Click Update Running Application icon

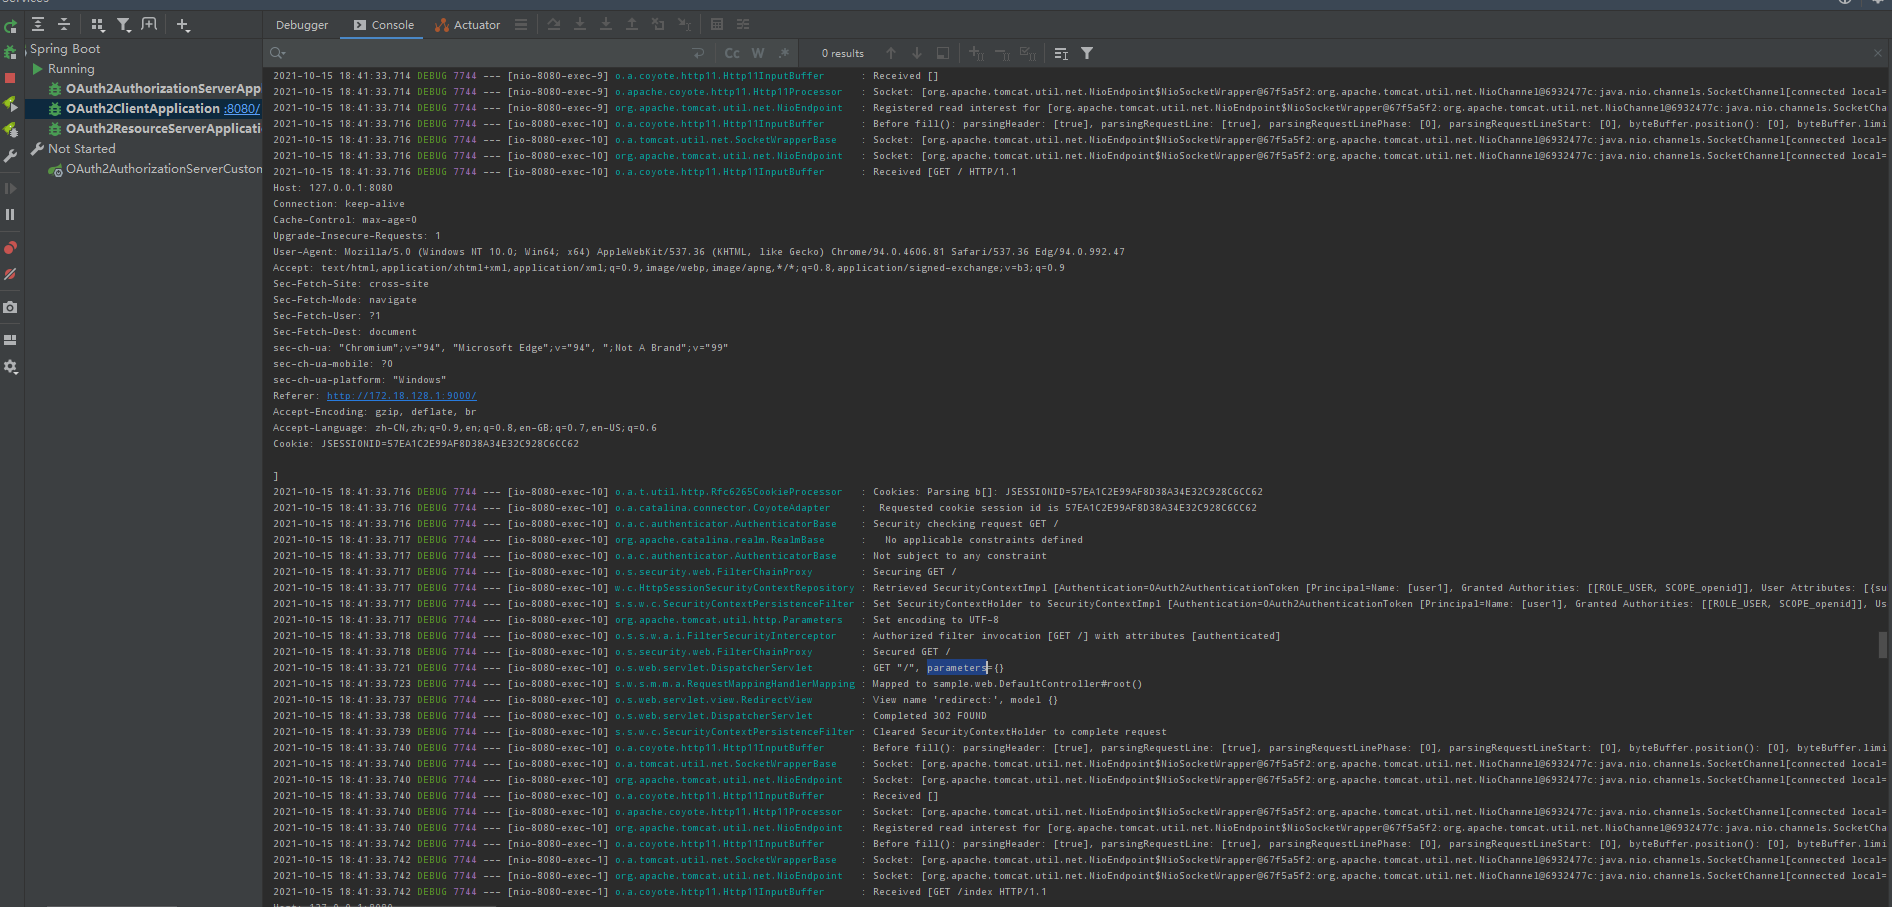coord(10,104)
